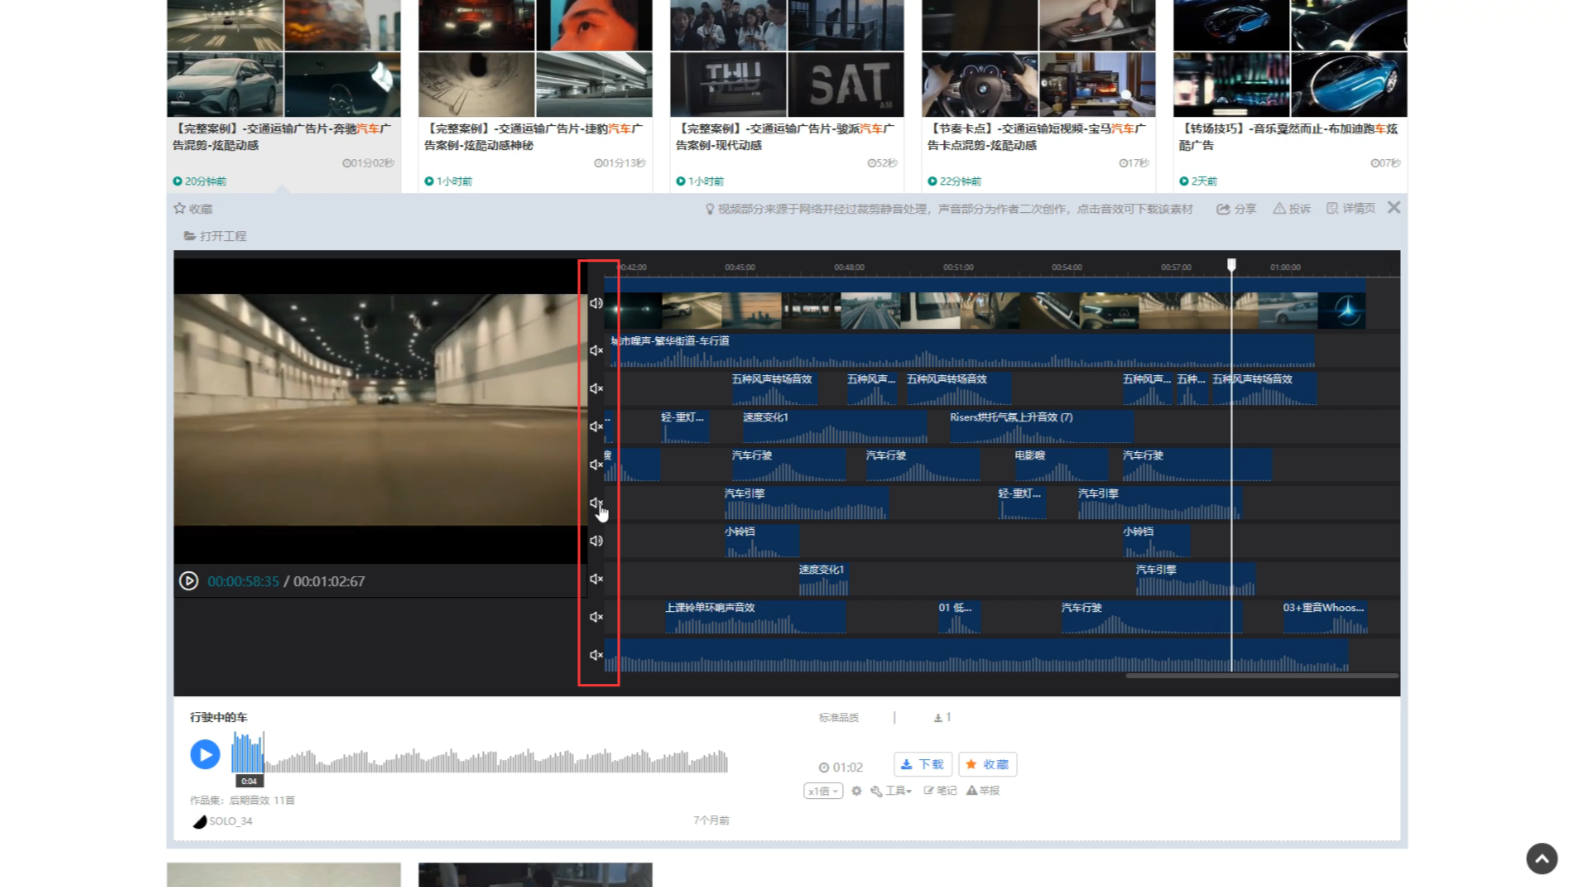
Task: Mute the video track speaker icon
Action: point(596,303)
